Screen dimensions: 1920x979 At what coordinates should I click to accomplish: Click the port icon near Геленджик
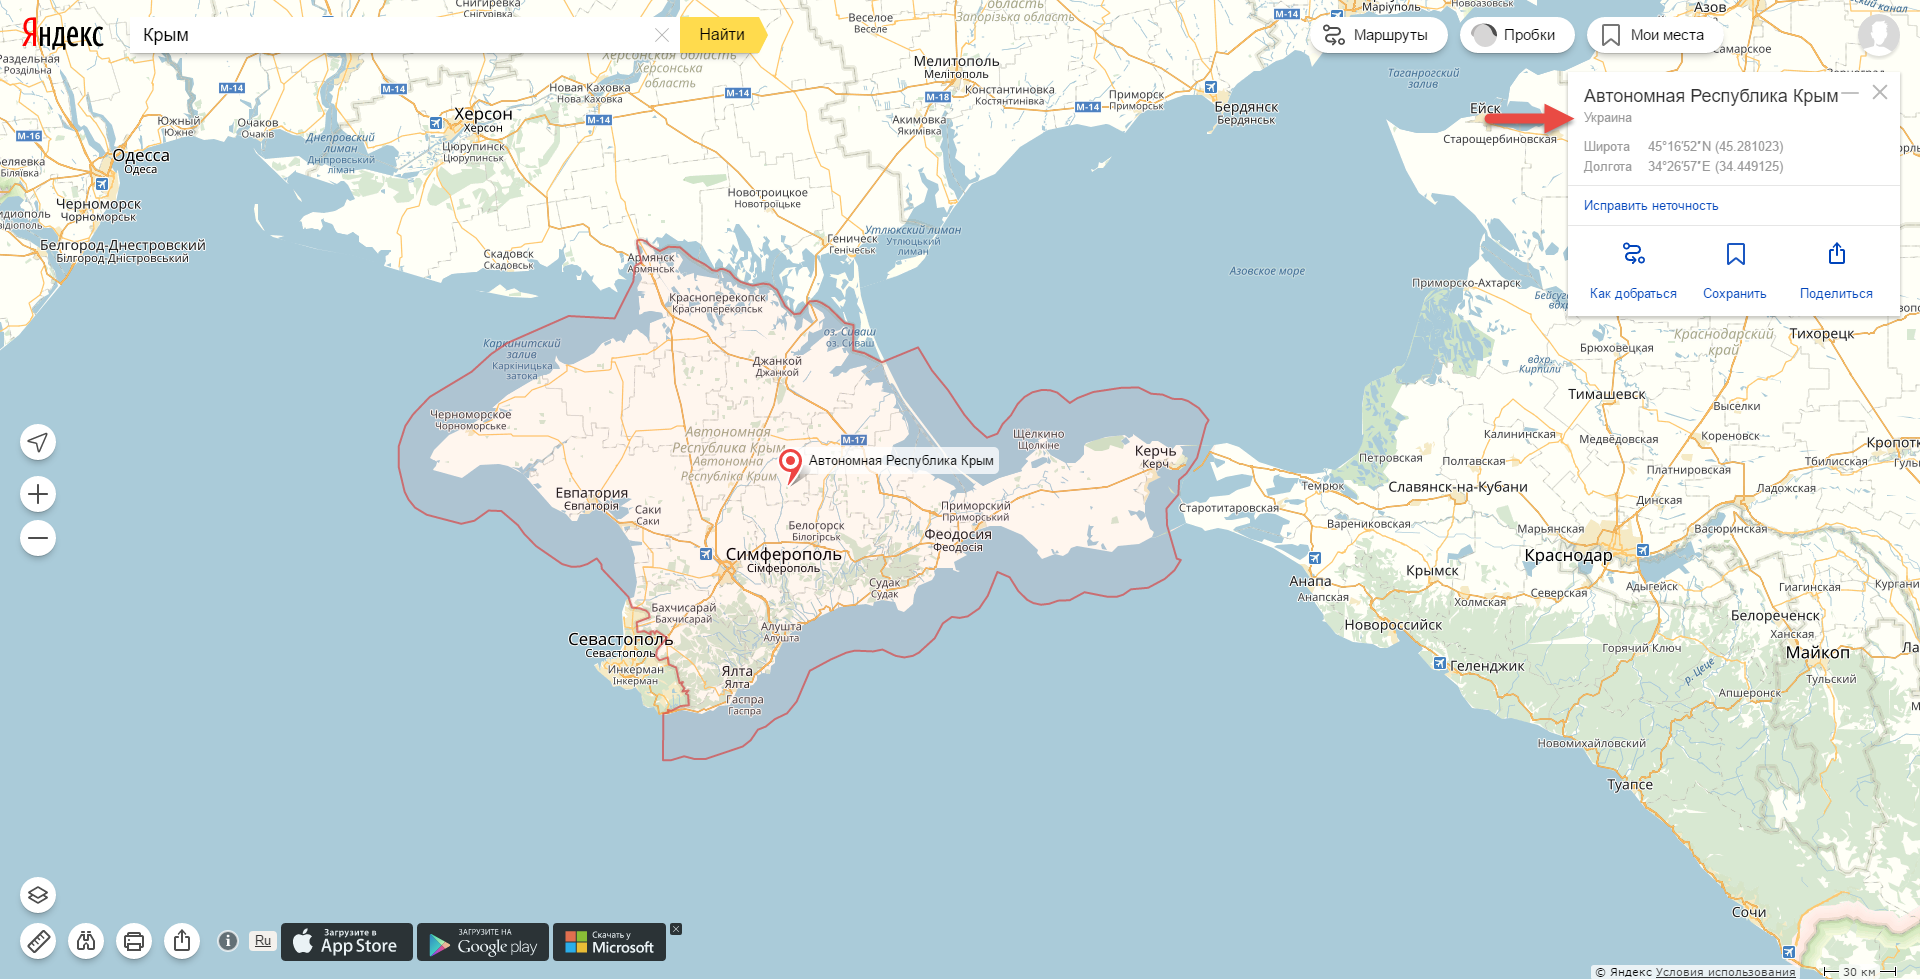click(x=1439, y=663)
